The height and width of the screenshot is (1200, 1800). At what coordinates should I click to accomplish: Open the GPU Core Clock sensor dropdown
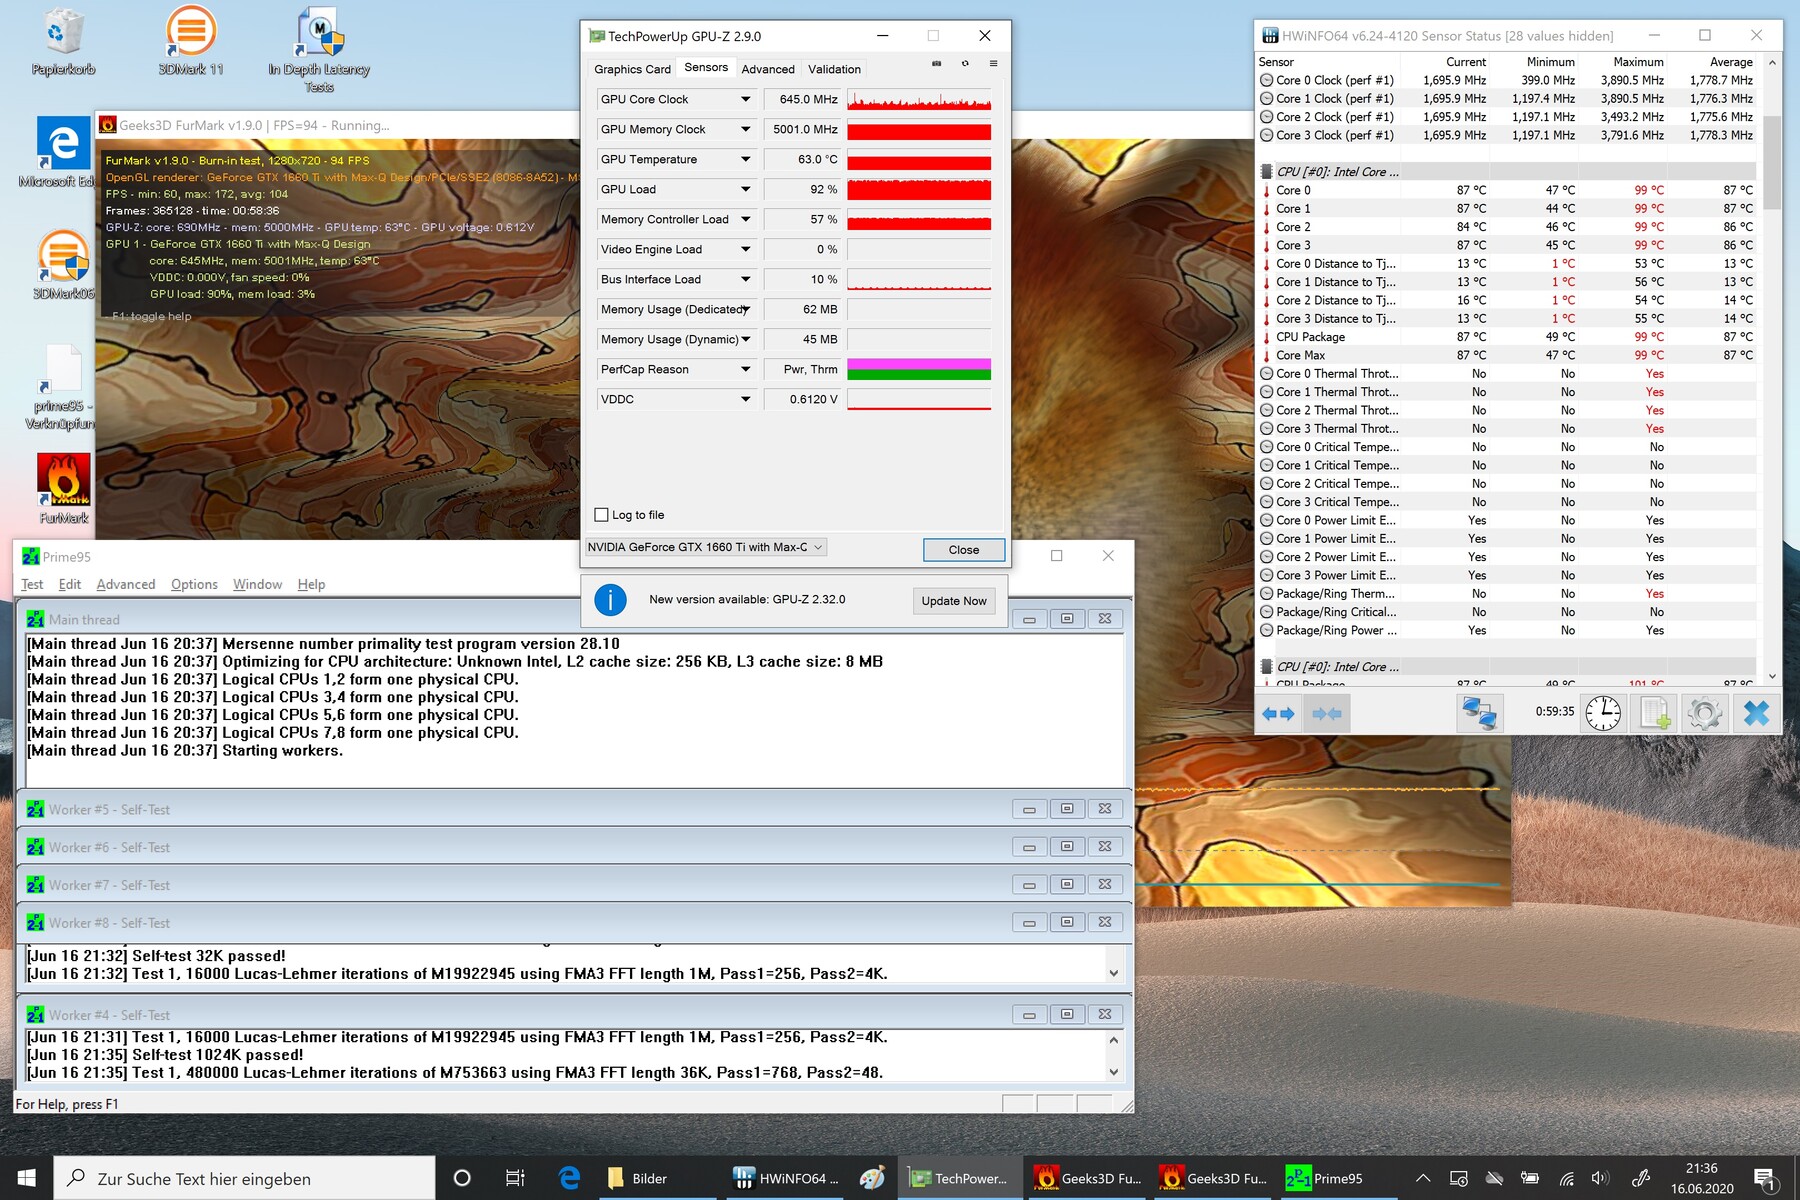coord(745,99)
